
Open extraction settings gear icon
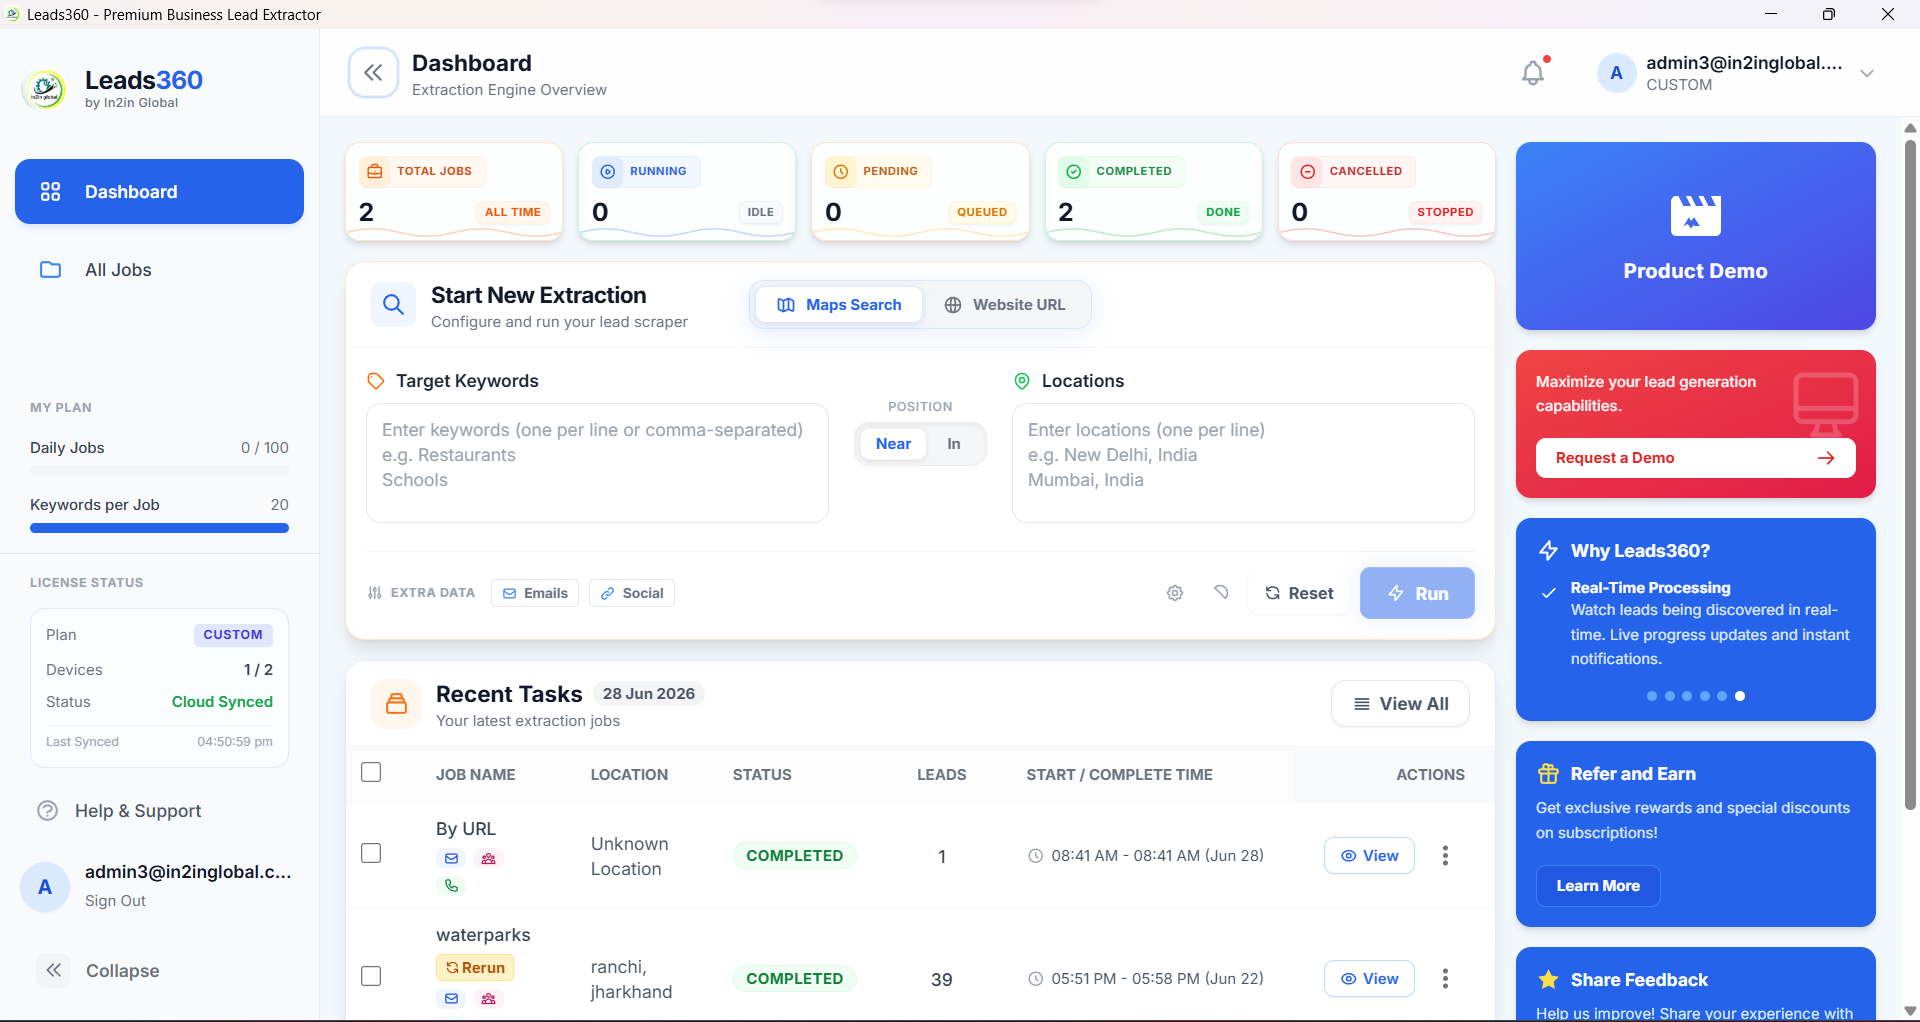pyautogui.click(x=1175, y=593)
